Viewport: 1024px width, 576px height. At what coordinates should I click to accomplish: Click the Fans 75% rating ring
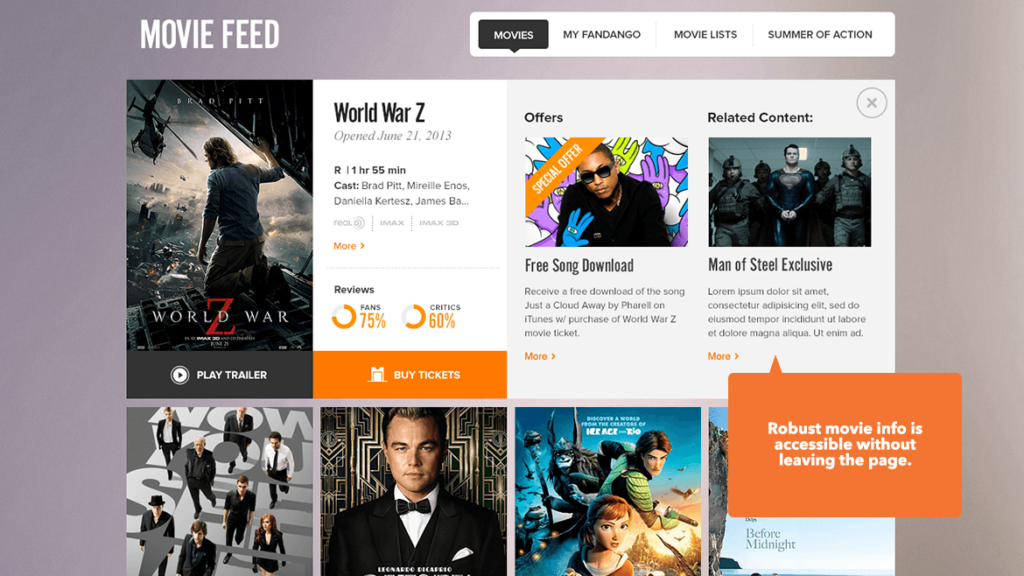pos(344,316)
